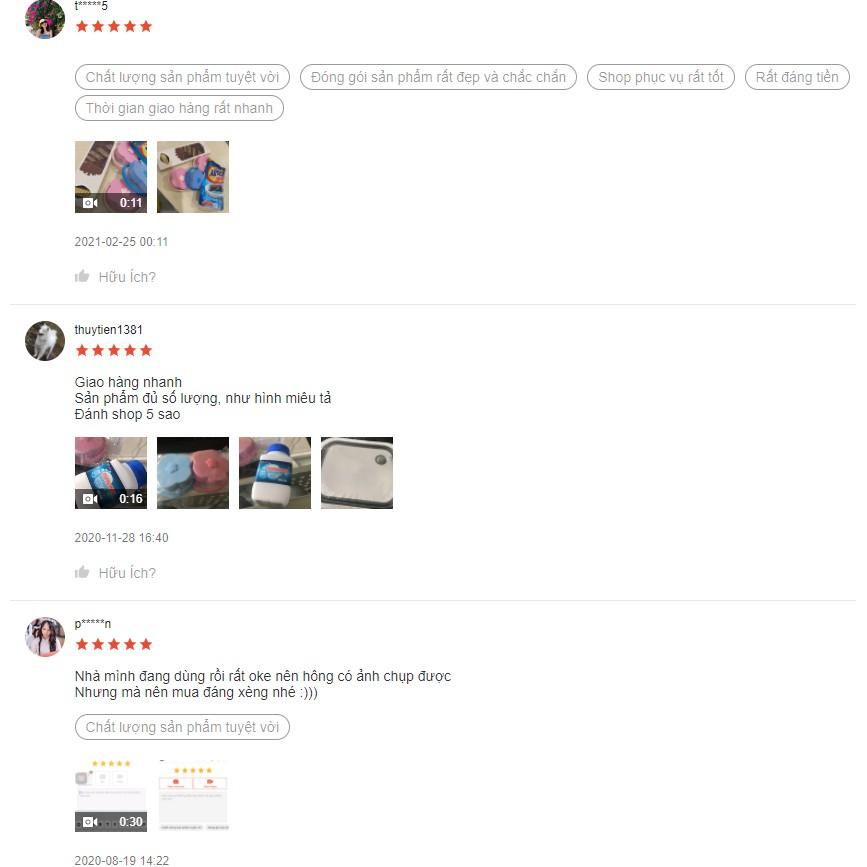
Task: Open second screenshot thumbnail in p*****n review
Action: click(193, 796)
